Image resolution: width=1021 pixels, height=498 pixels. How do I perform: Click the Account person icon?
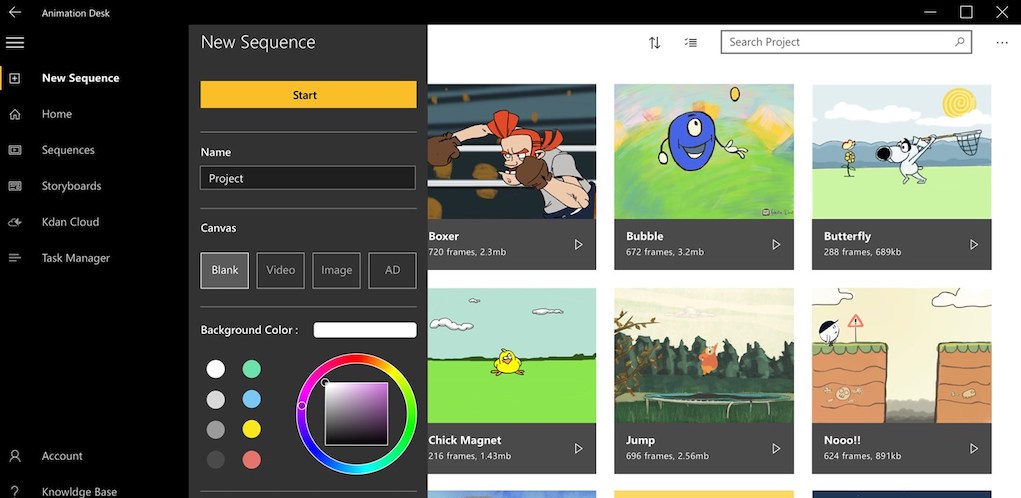14,456
